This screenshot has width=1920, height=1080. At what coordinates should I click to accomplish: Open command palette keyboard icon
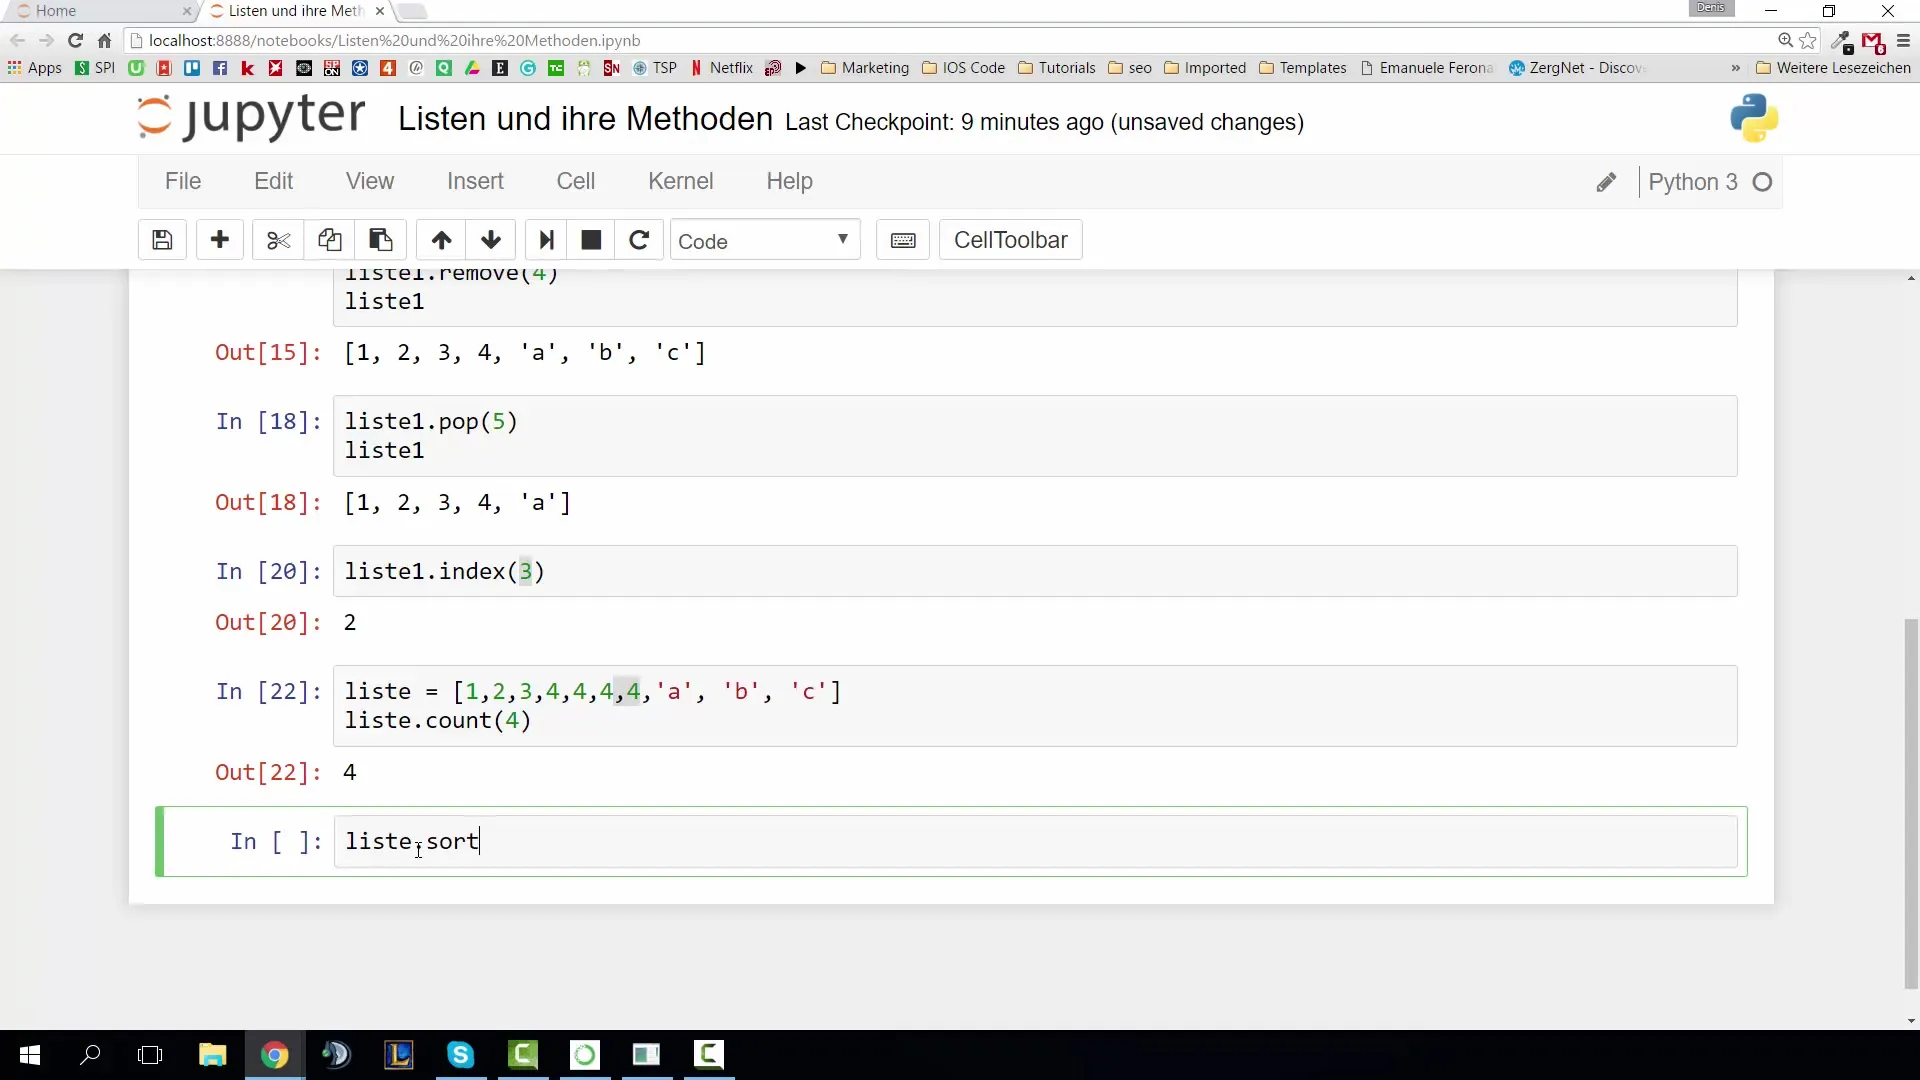click(903, 240)
